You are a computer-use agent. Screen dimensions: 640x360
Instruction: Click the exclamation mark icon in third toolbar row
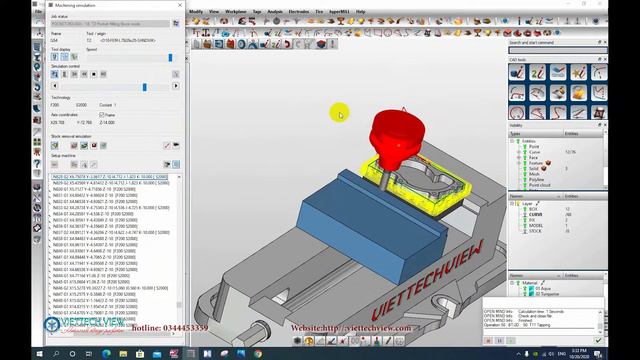tap(333, 44)
